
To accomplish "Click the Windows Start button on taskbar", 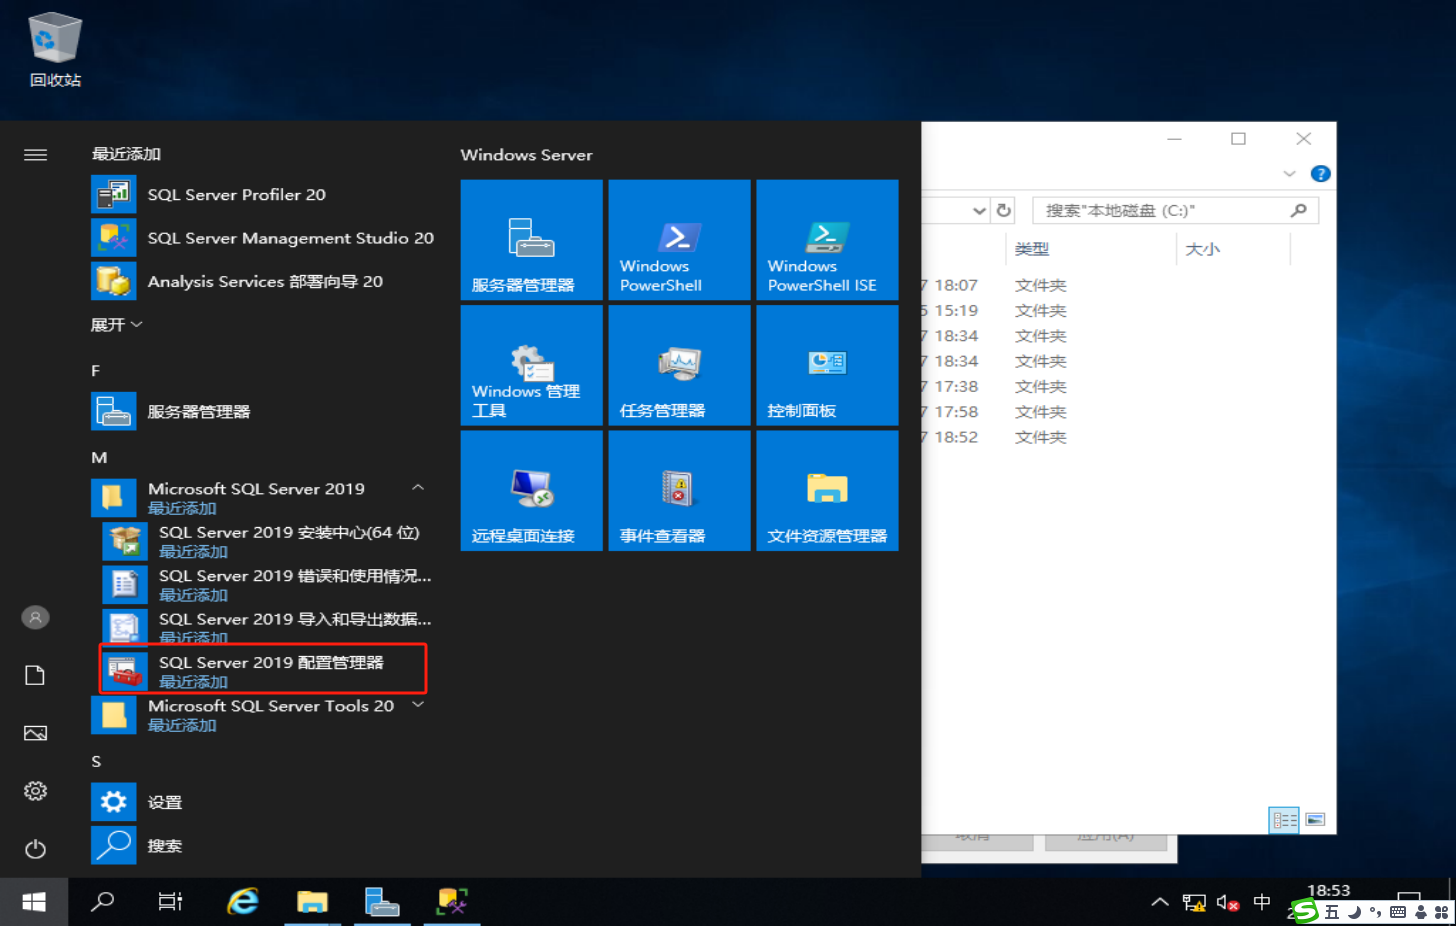I will pyautogui.click(x=34, y=902).
